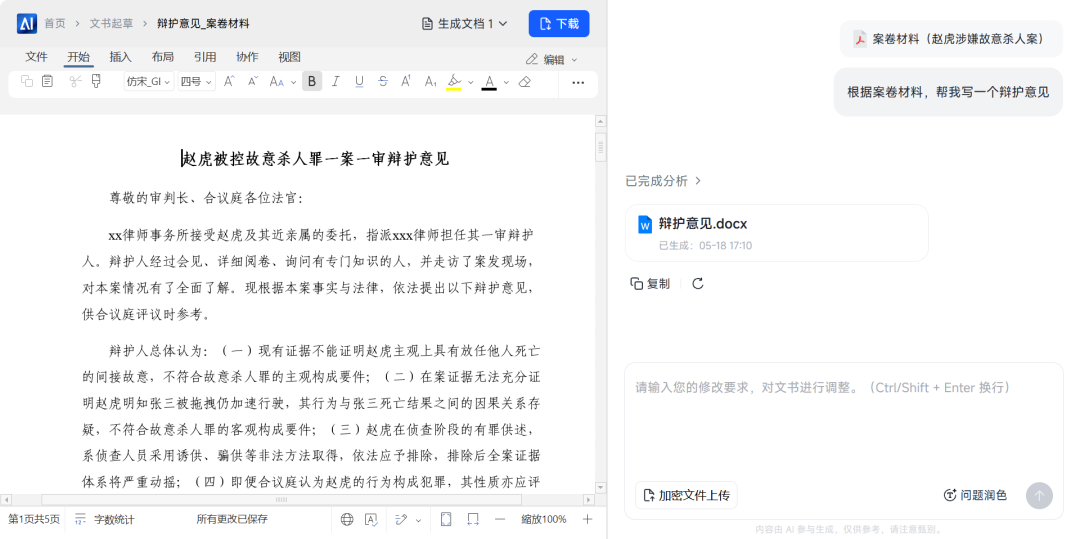Click 问题润色 button
The width and height of the screenshot is (1080, 539).
coord(975,495)
